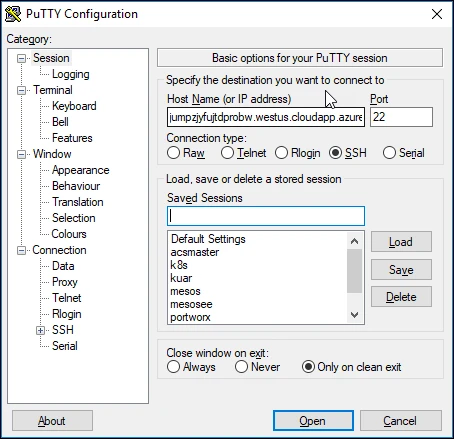Collapse the Terminal tree node
This screenshot has height=439, width=454.
(x=21, y=90)
